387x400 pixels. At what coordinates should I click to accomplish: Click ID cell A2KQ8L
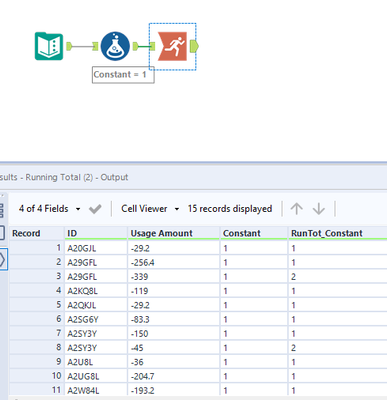pos(96,291)
